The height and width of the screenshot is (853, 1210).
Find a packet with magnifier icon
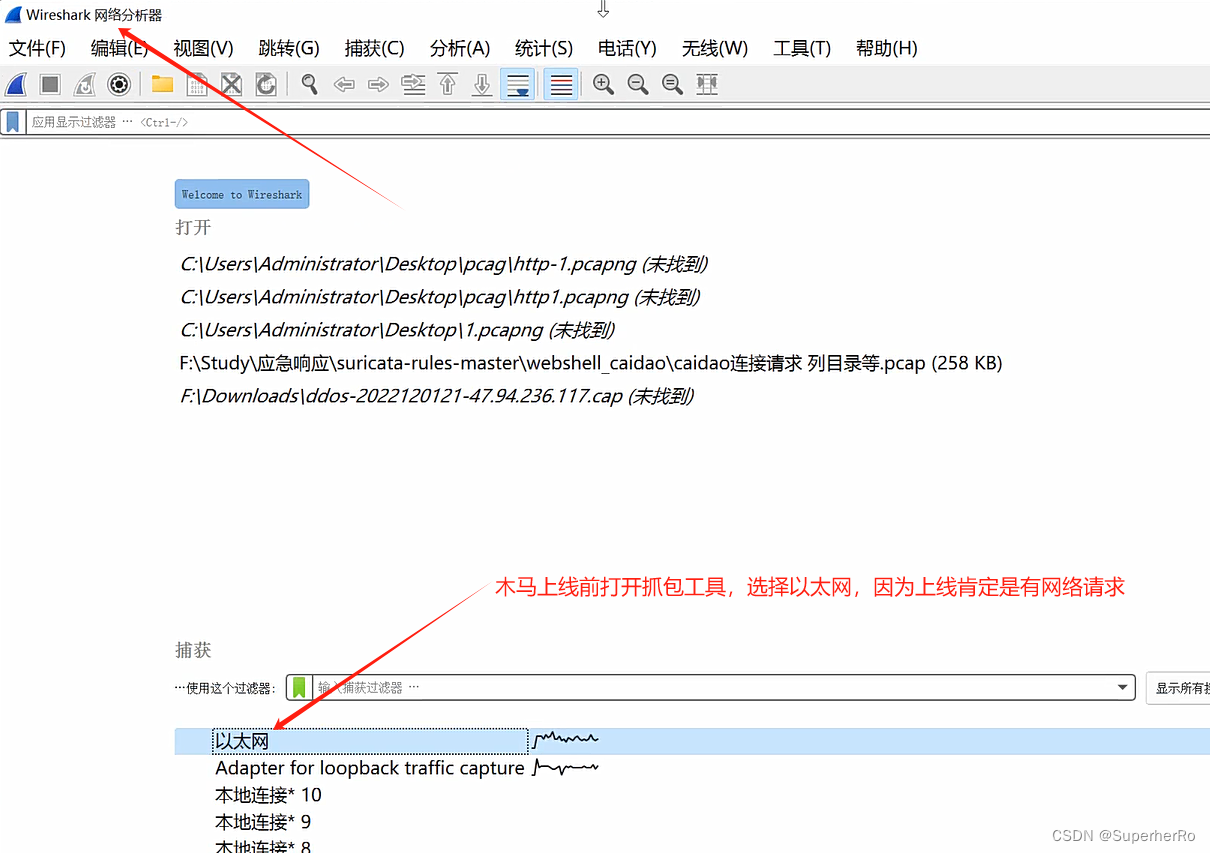pyautogui.click(x=309, y=85)
